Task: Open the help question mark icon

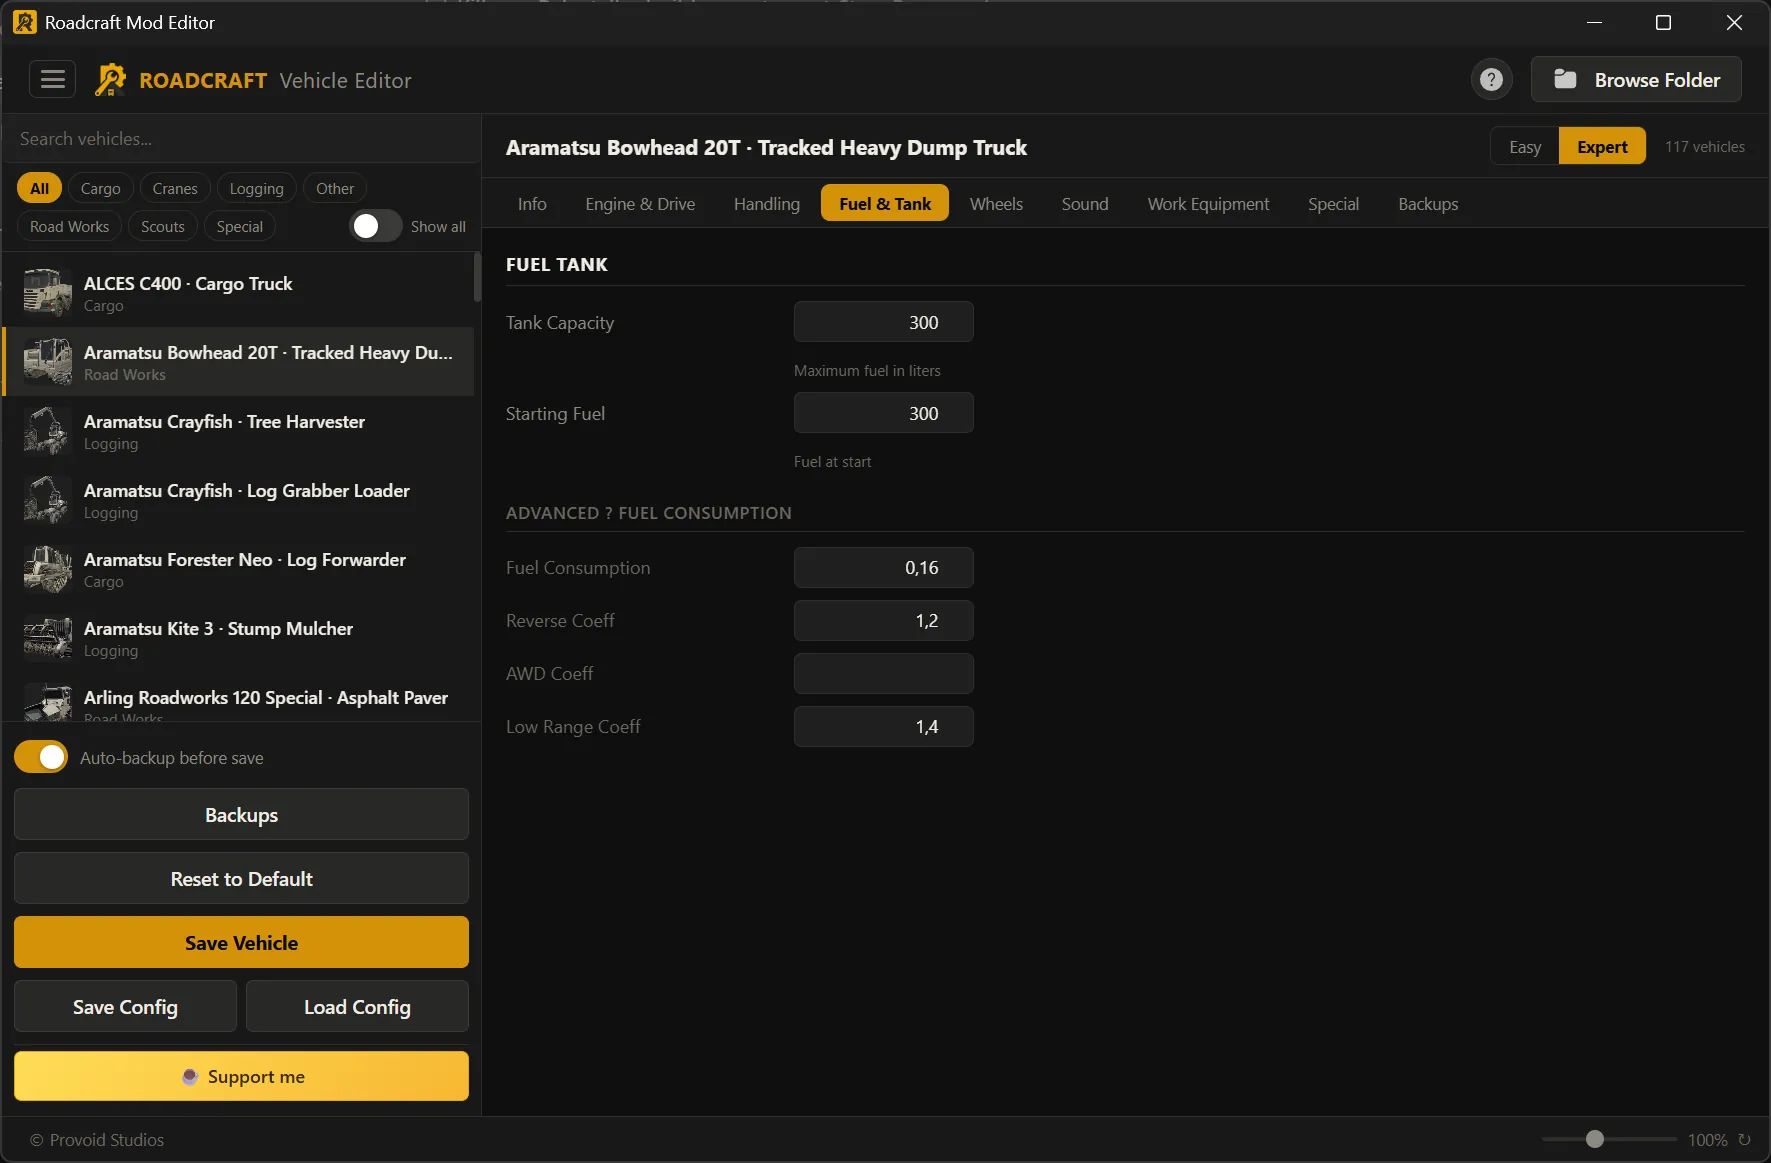Action: pyautogui.click(x=1491, y=80)
